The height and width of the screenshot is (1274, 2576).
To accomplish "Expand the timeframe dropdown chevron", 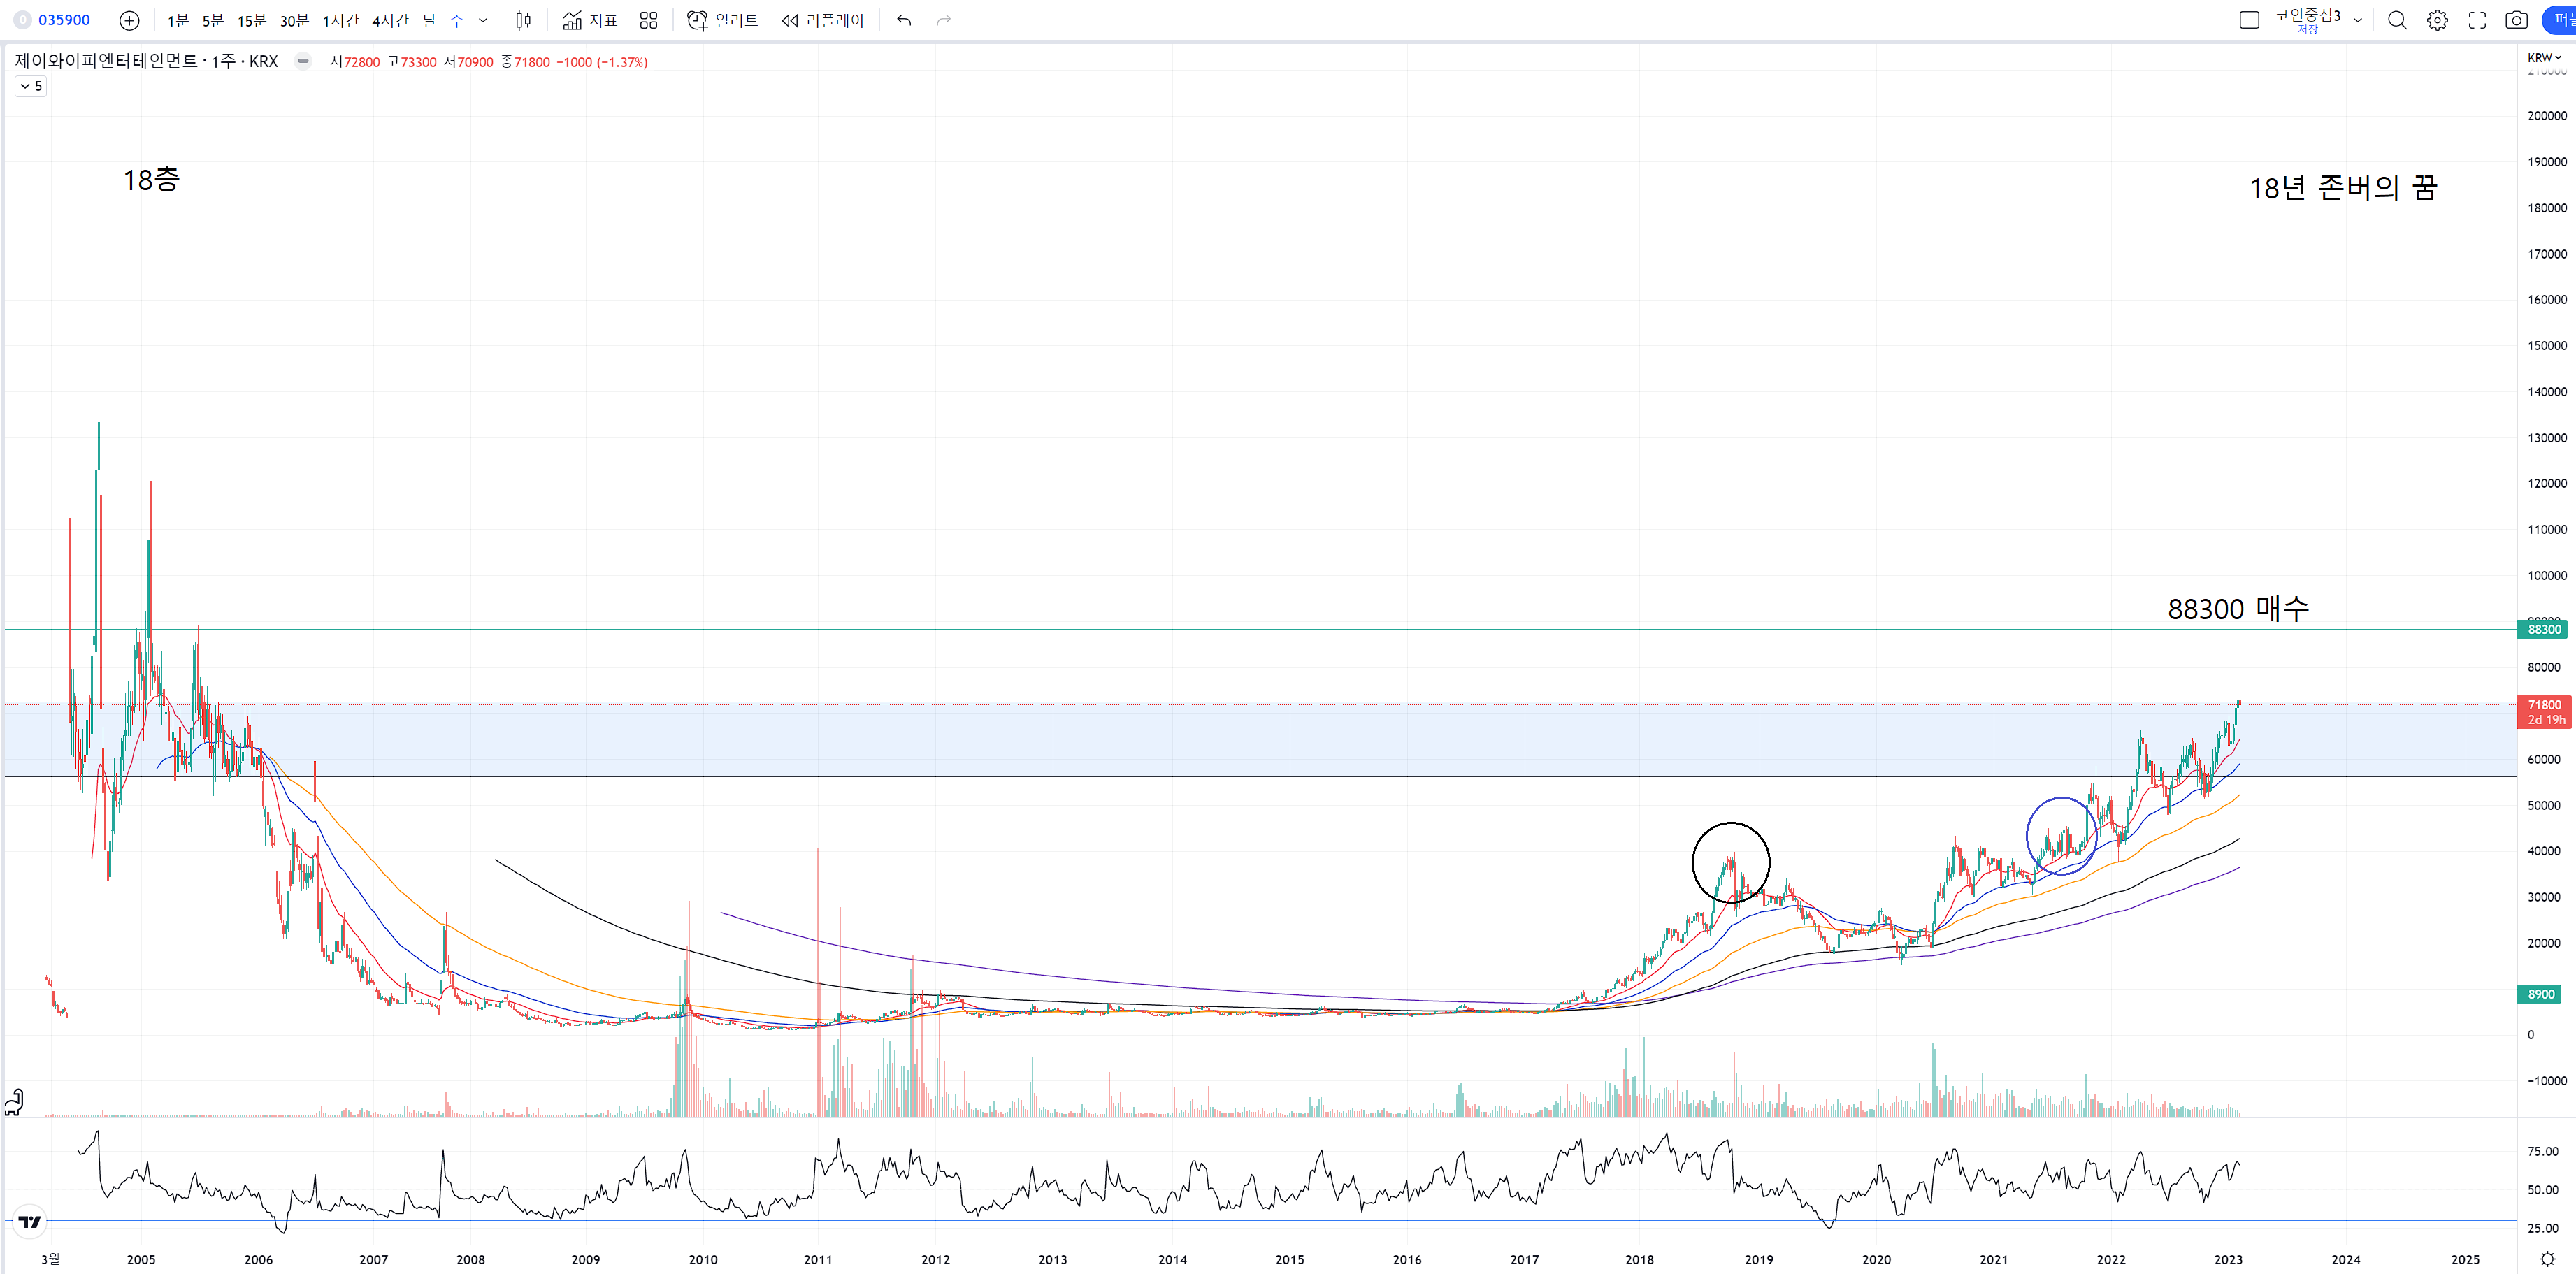I will [483, 20].
